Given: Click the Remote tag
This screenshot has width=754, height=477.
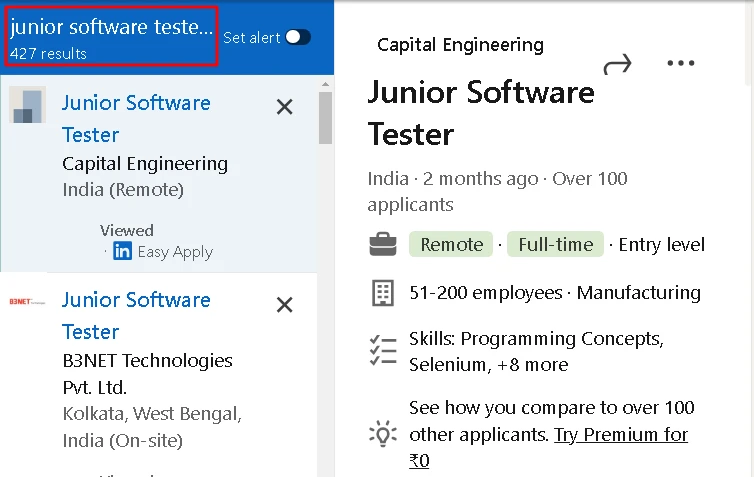Looking at the screenshot, I should click(451, 244).
